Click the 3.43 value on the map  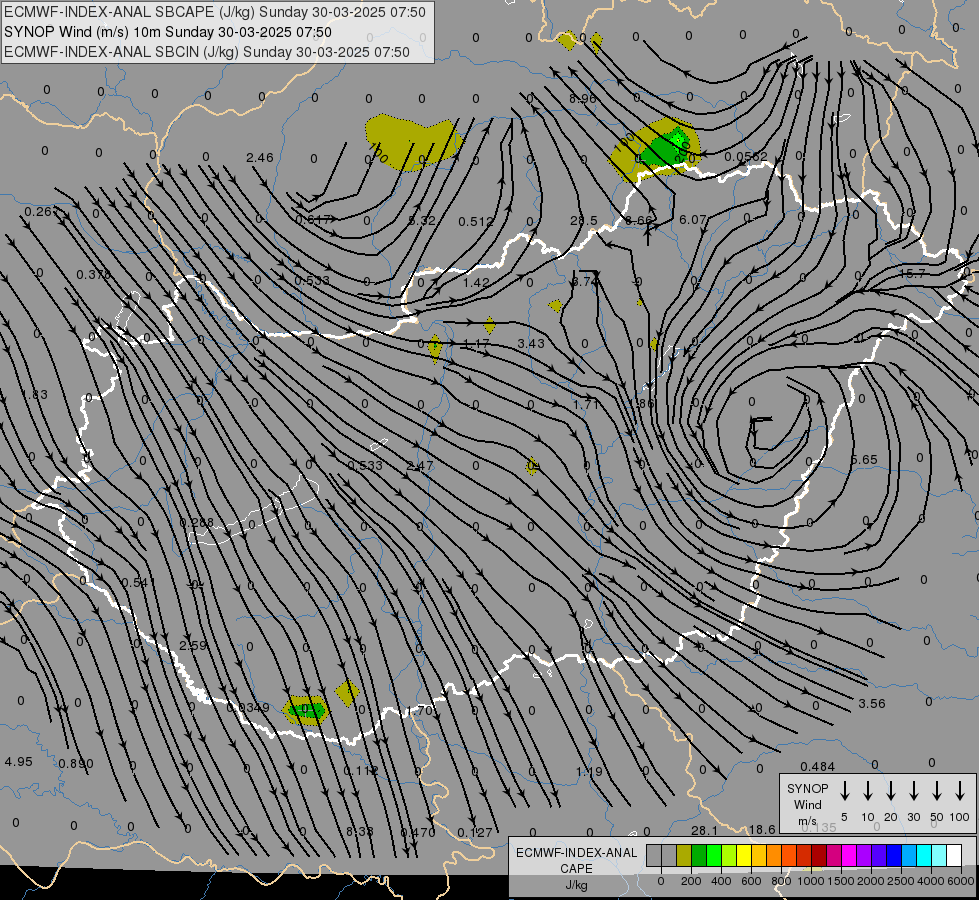[531, 344]
